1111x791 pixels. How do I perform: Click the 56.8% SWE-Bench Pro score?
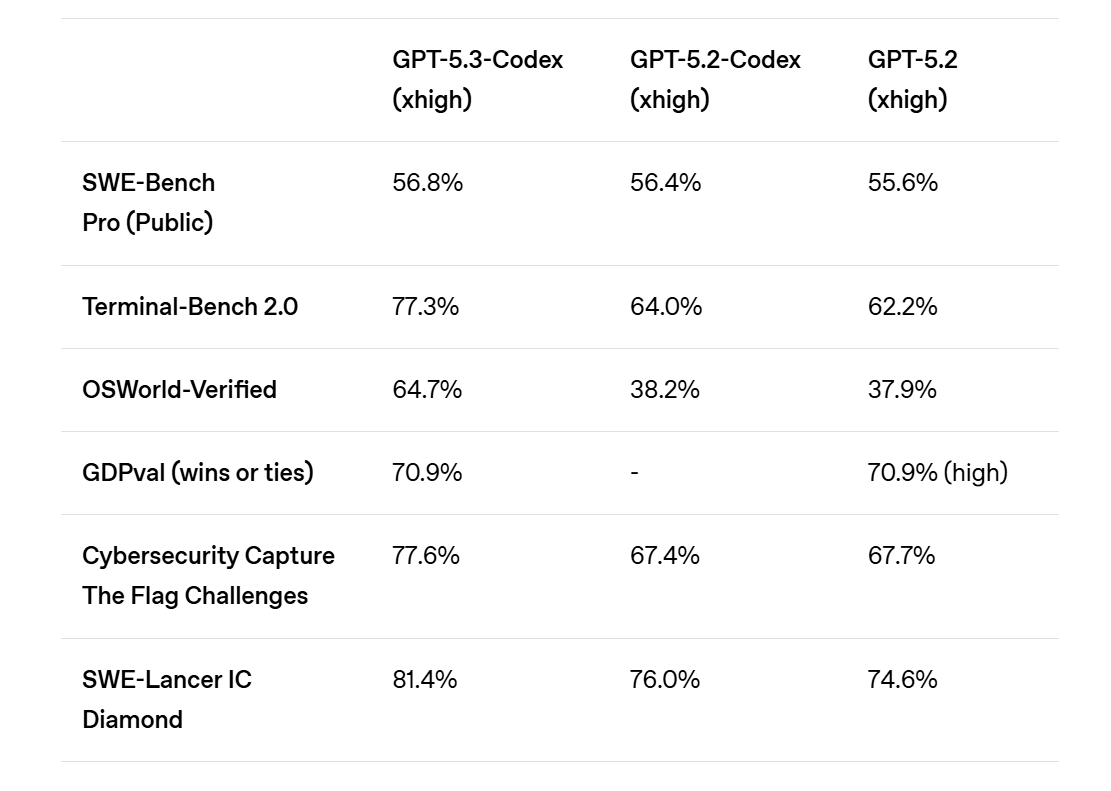point(428,183)
